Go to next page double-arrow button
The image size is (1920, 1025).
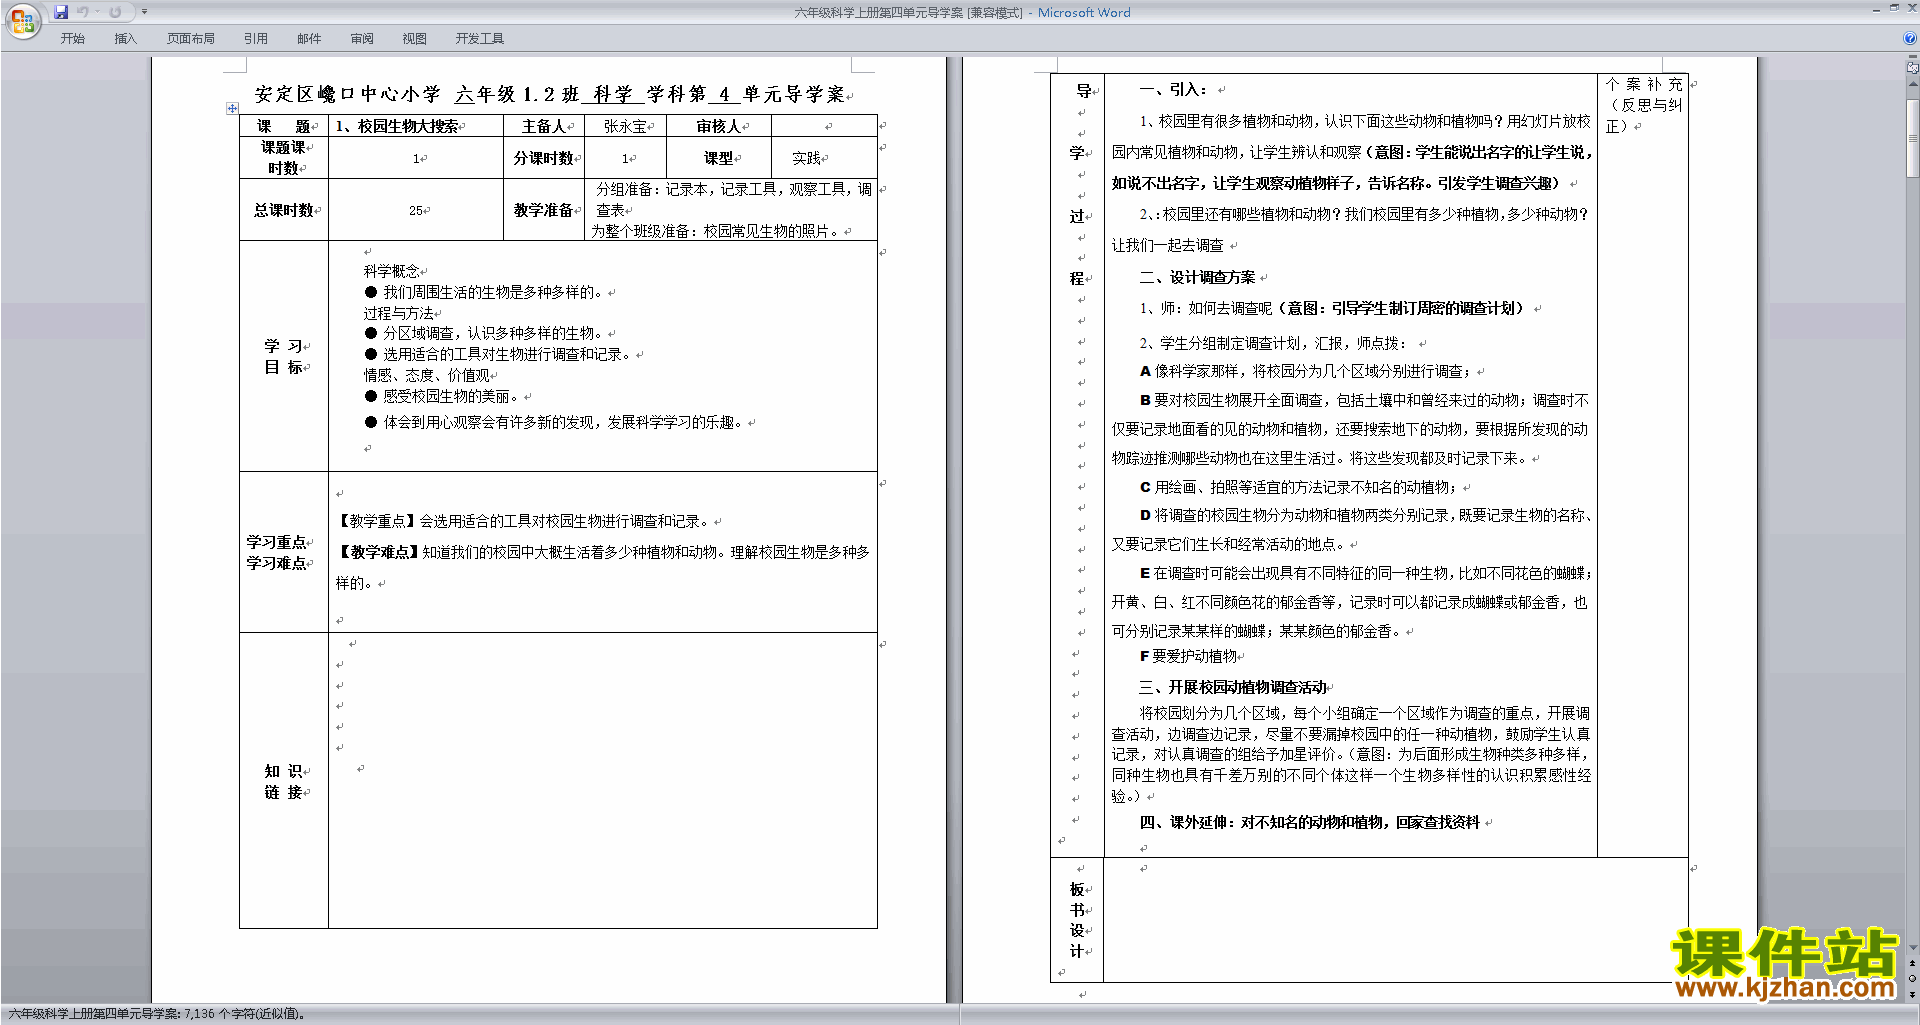pyautogui.click(x=1912, y=994)
